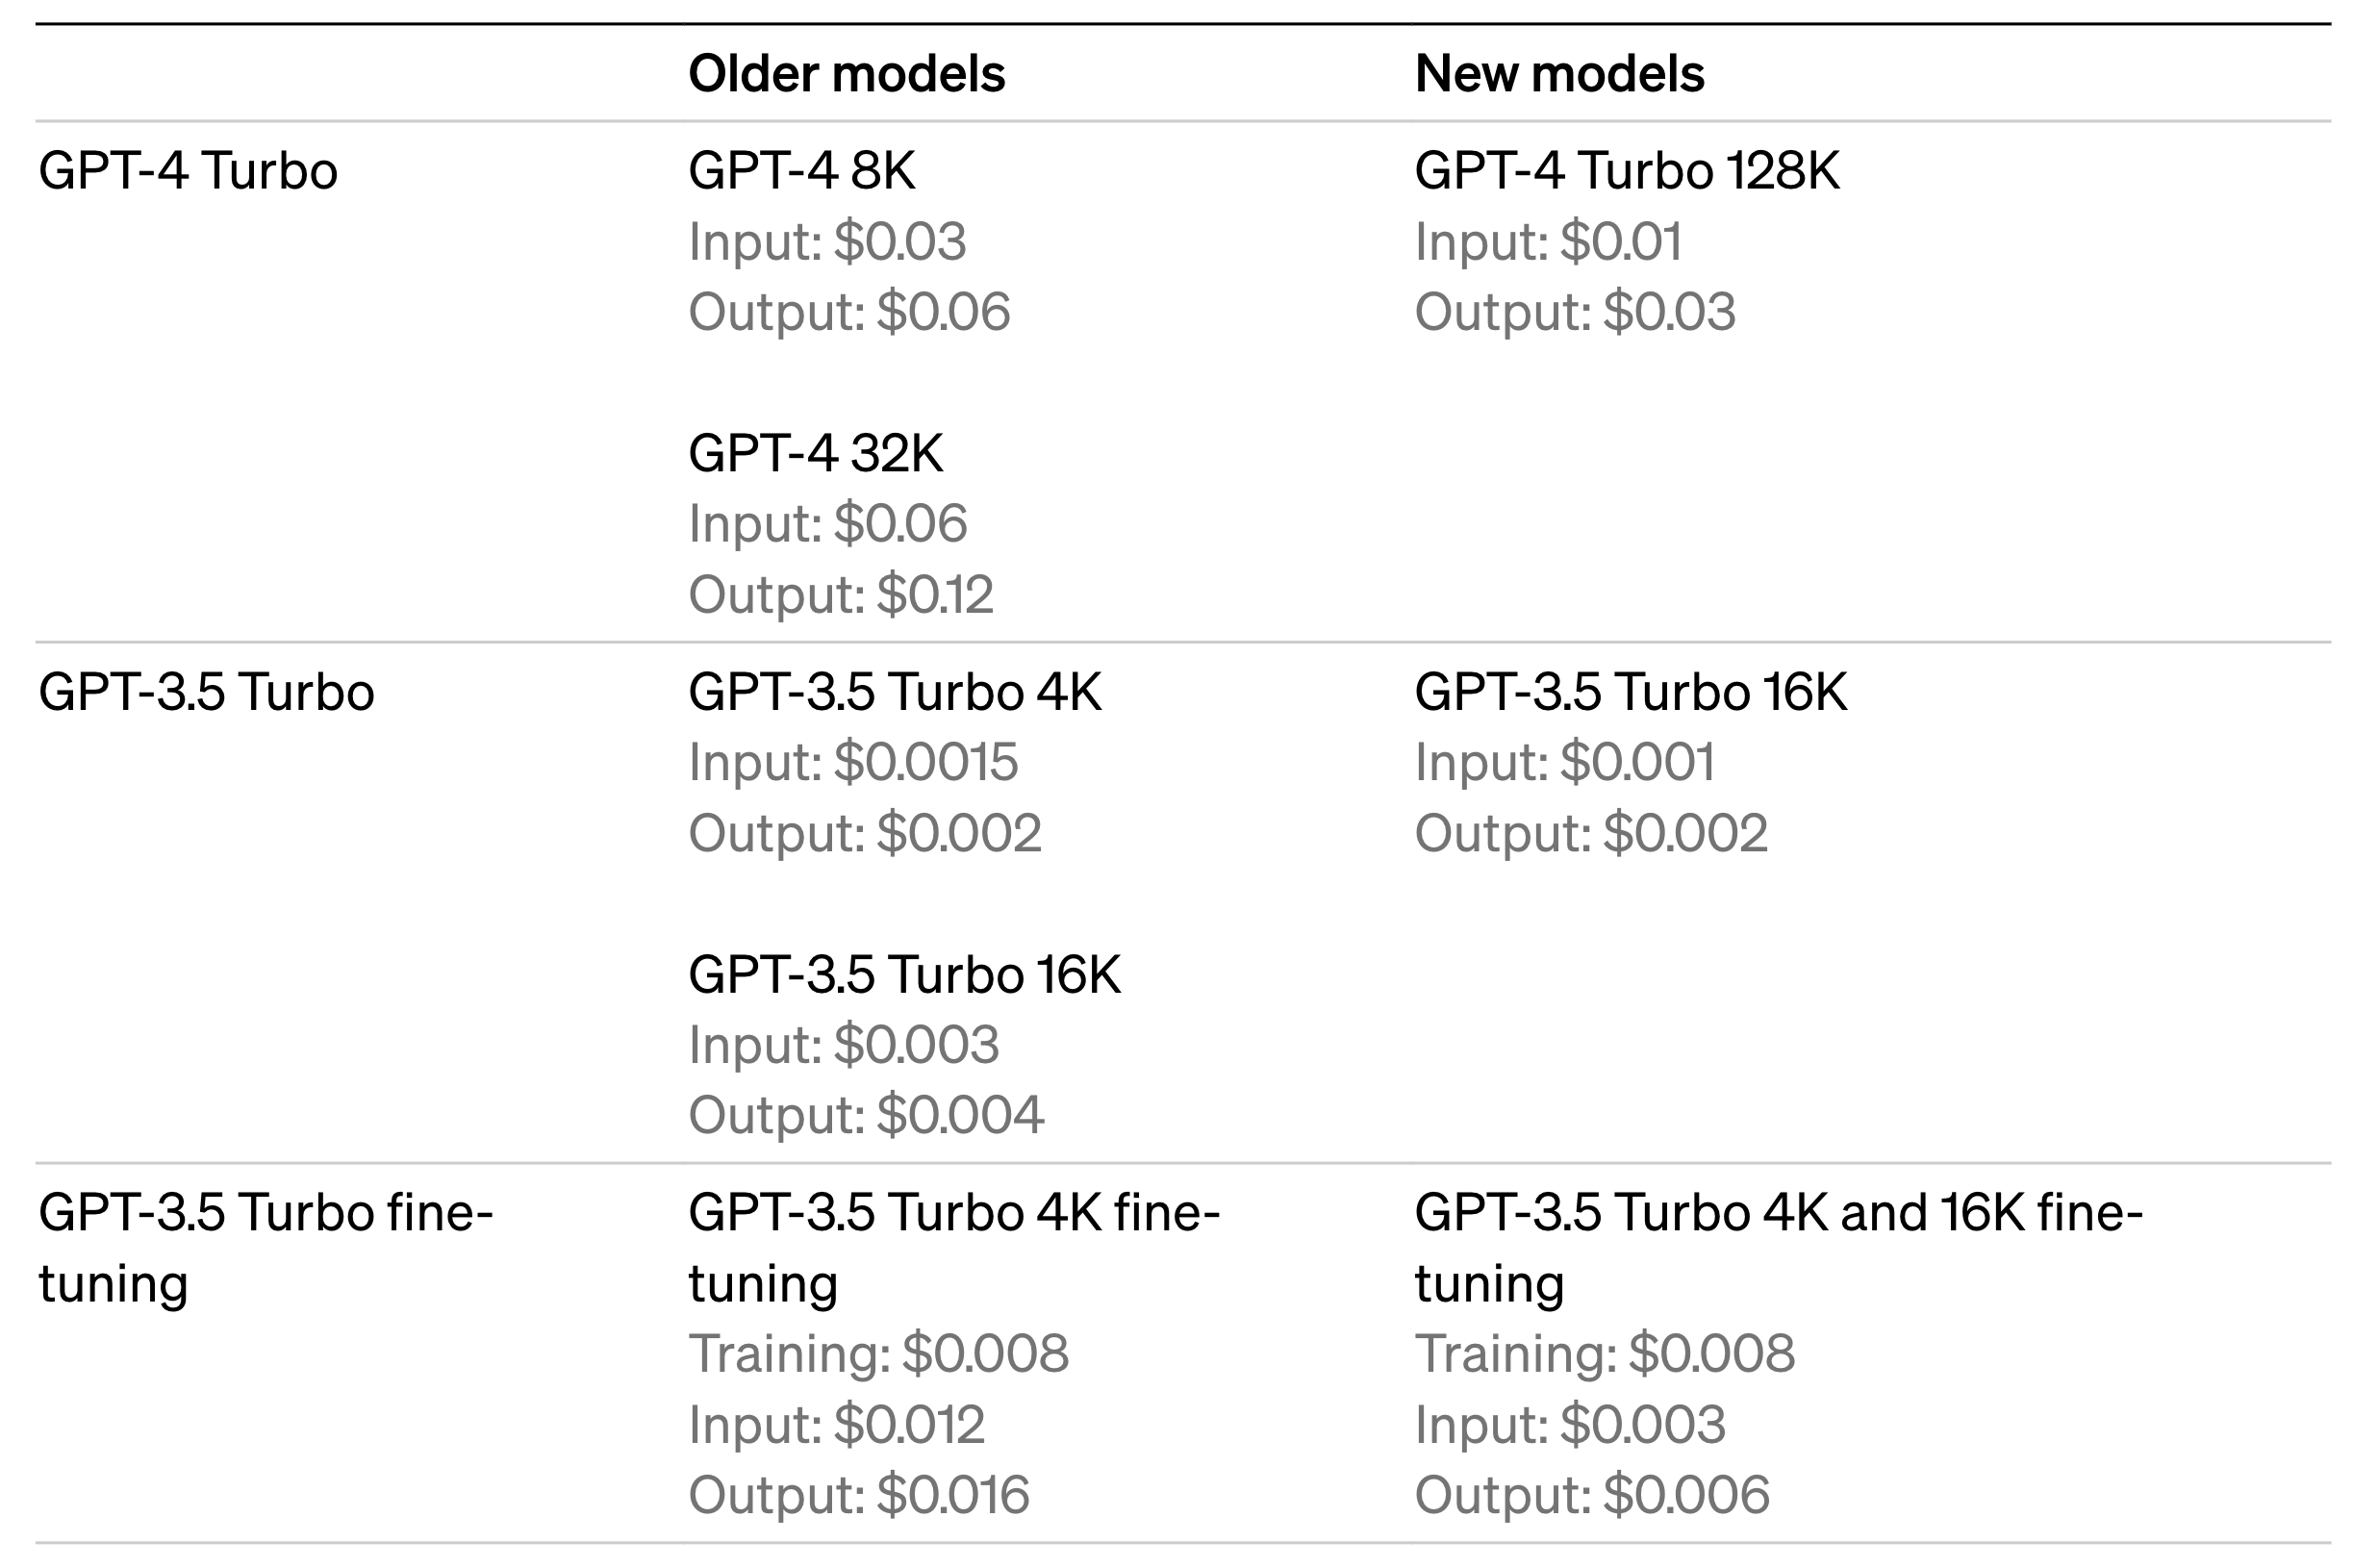Click GPT-4 8K 'Input: $0.03' price
The height and width of the screenshot is (1568, 2353).
pyautogui.click(x=827, y=241)
